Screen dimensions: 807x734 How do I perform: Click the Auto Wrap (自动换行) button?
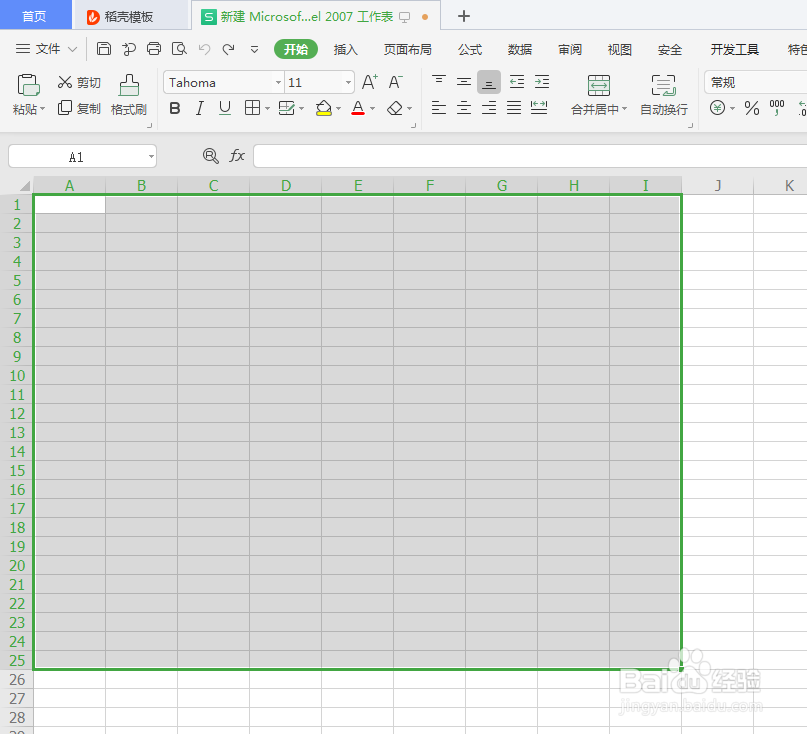click(663, 95)
